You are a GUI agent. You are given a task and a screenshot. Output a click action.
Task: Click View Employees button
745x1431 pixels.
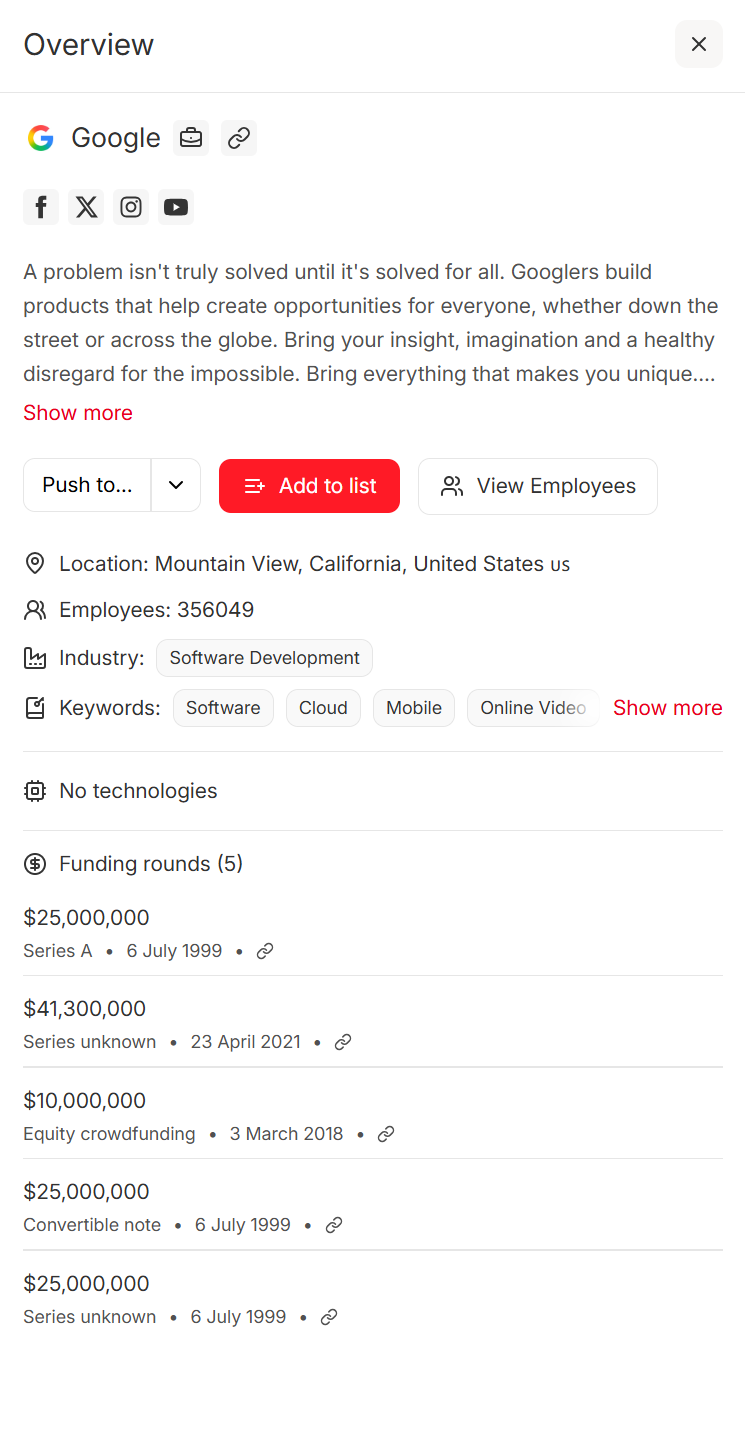pyautogui.click(x=538, y=486)
